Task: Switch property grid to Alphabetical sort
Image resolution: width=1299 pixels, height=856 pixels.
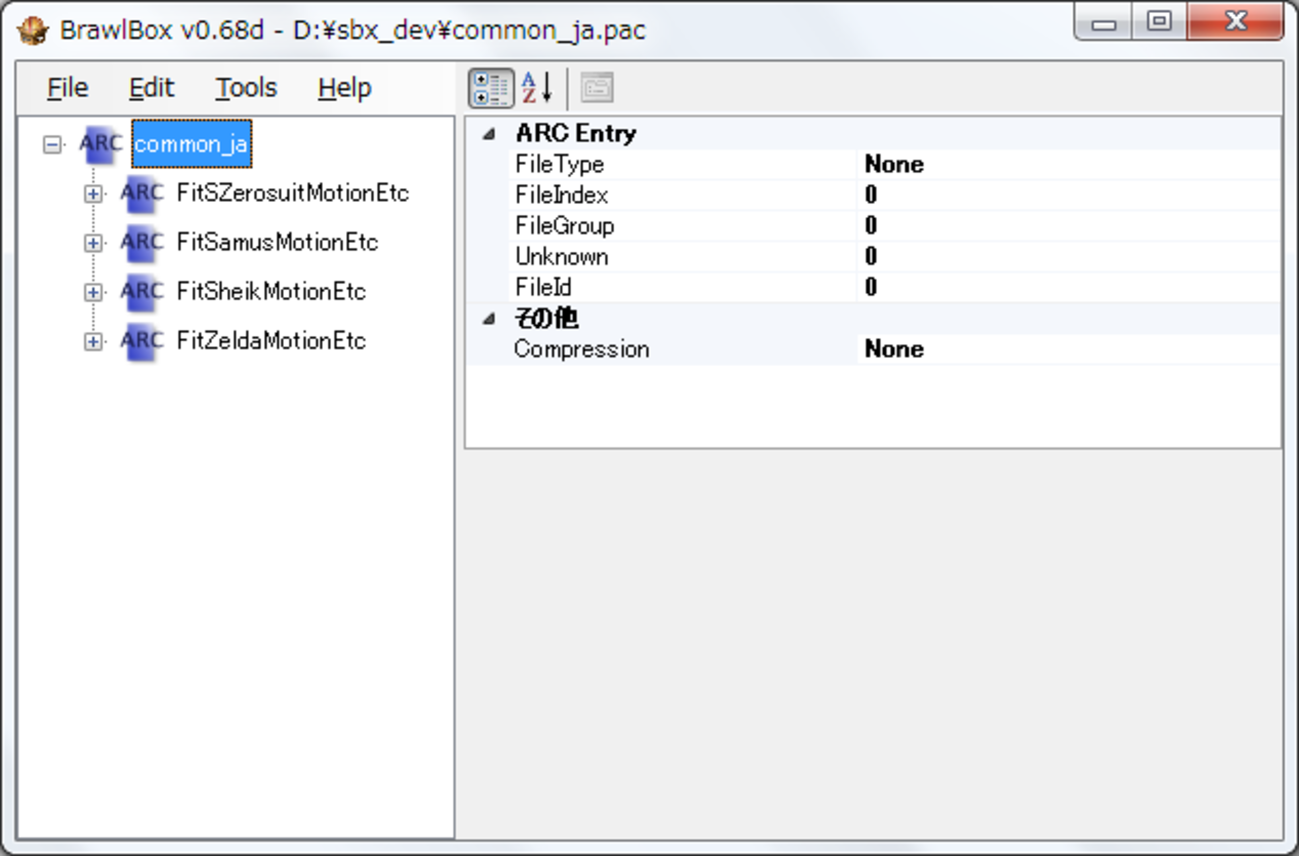Action: 537,88
